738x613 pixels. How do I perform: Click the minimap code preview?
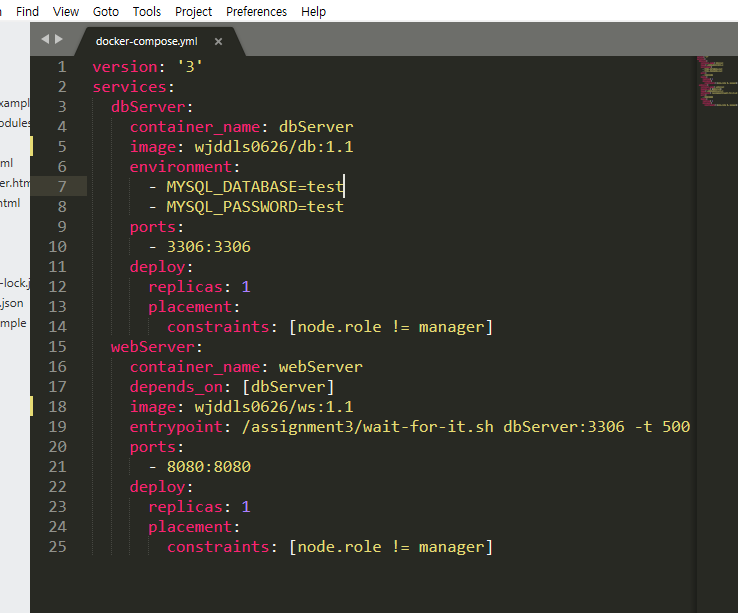(717, 81)
